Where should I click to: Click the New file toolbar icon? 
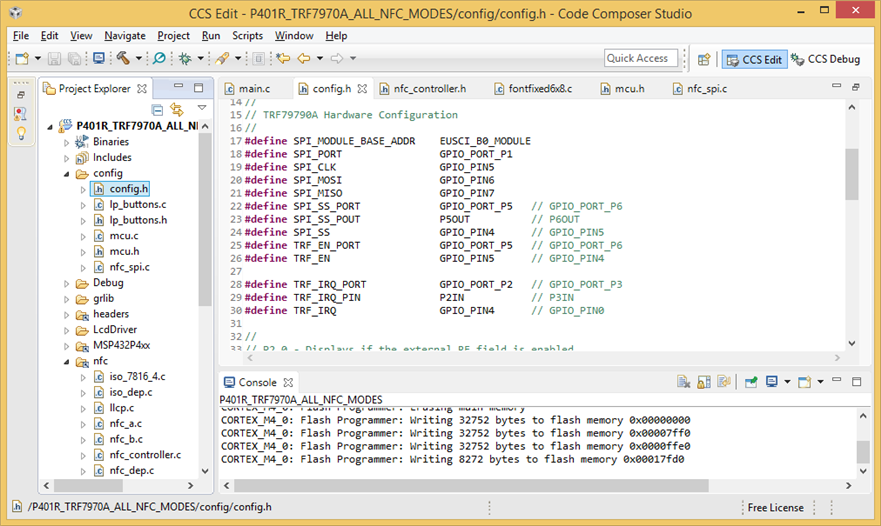point(21,59)
